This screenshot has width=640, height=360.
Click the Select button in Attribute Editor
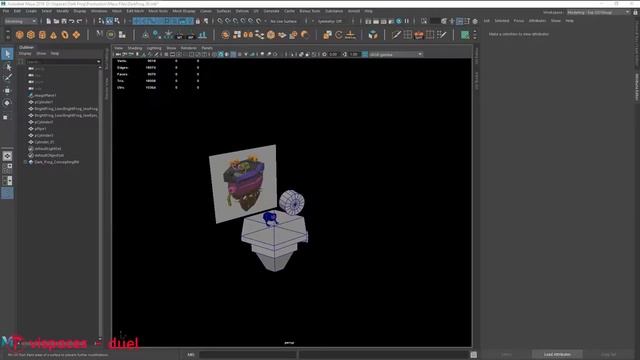506,354
